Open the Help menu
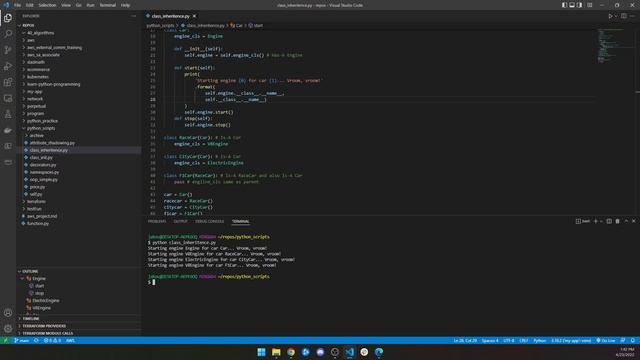 (125, 5)
